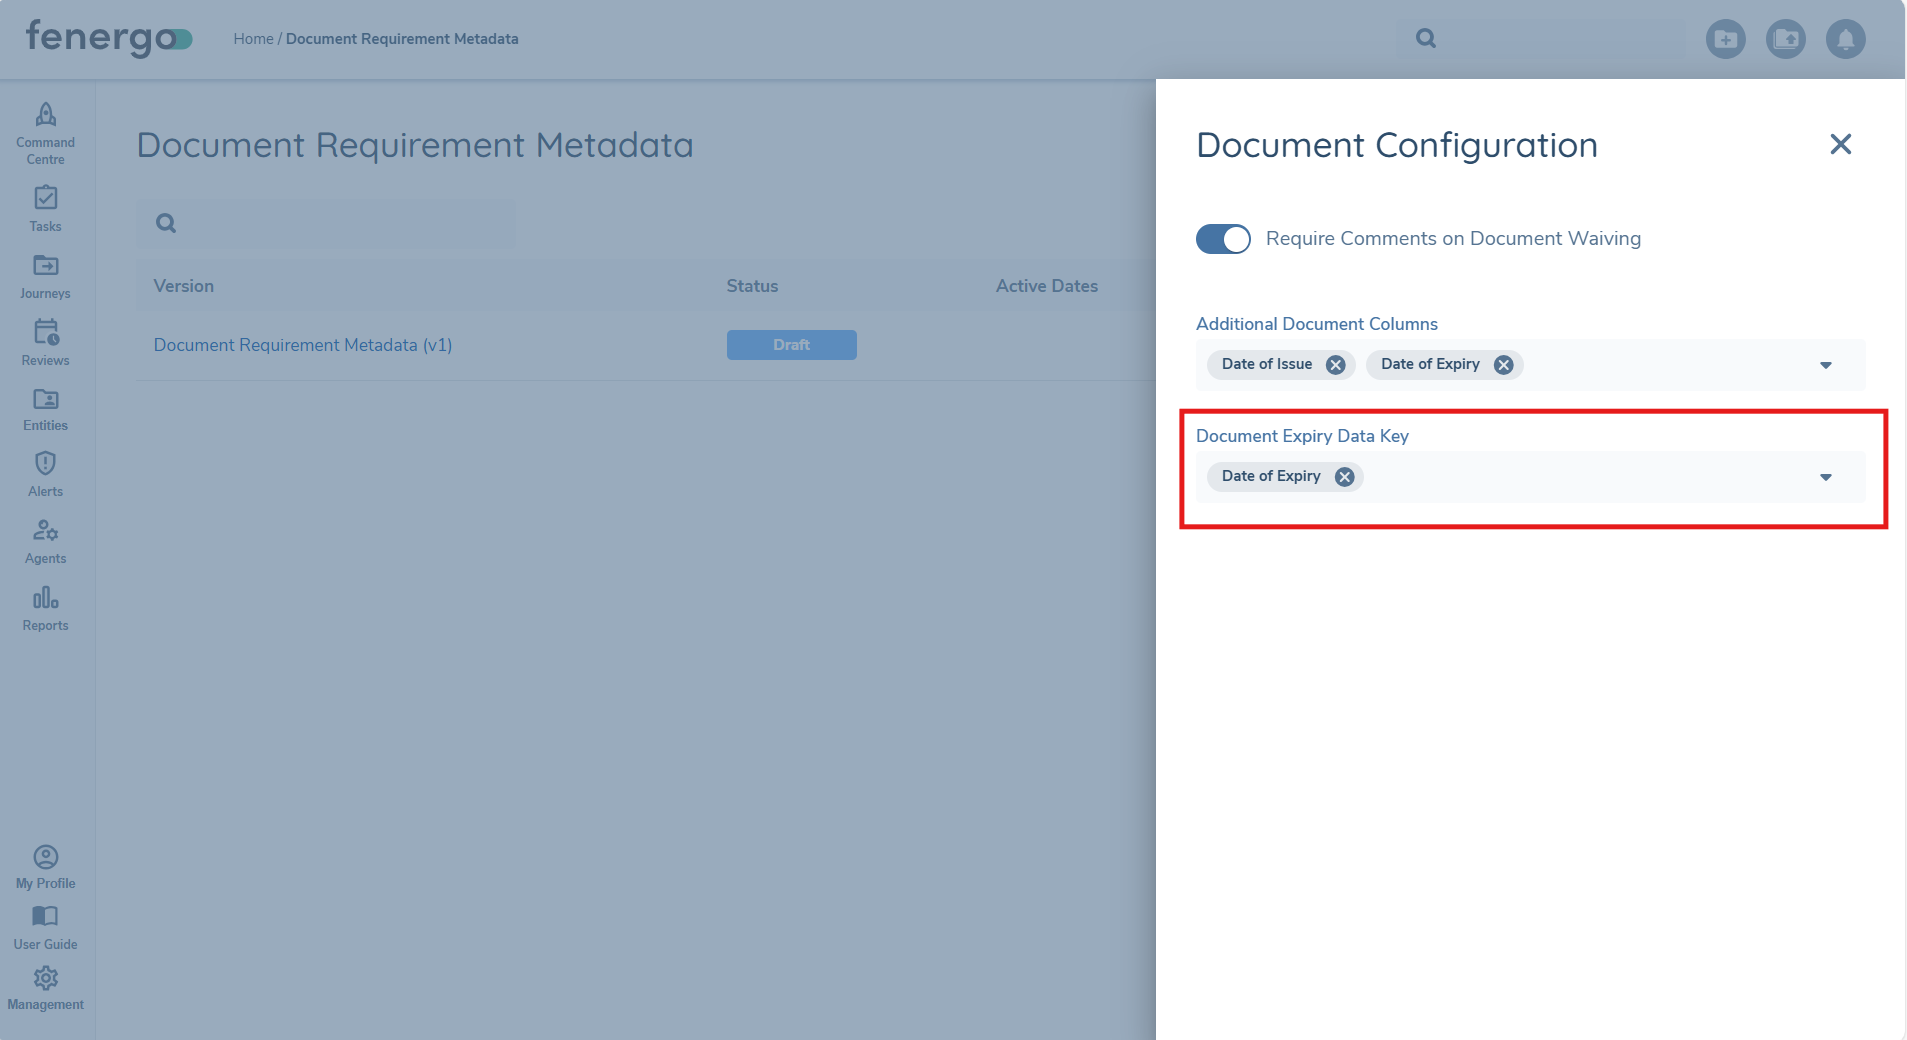Screen dimensions: 1907x1040
Task: Open the Document Expiry Data Key dropdown
Action: [1826, 477]
